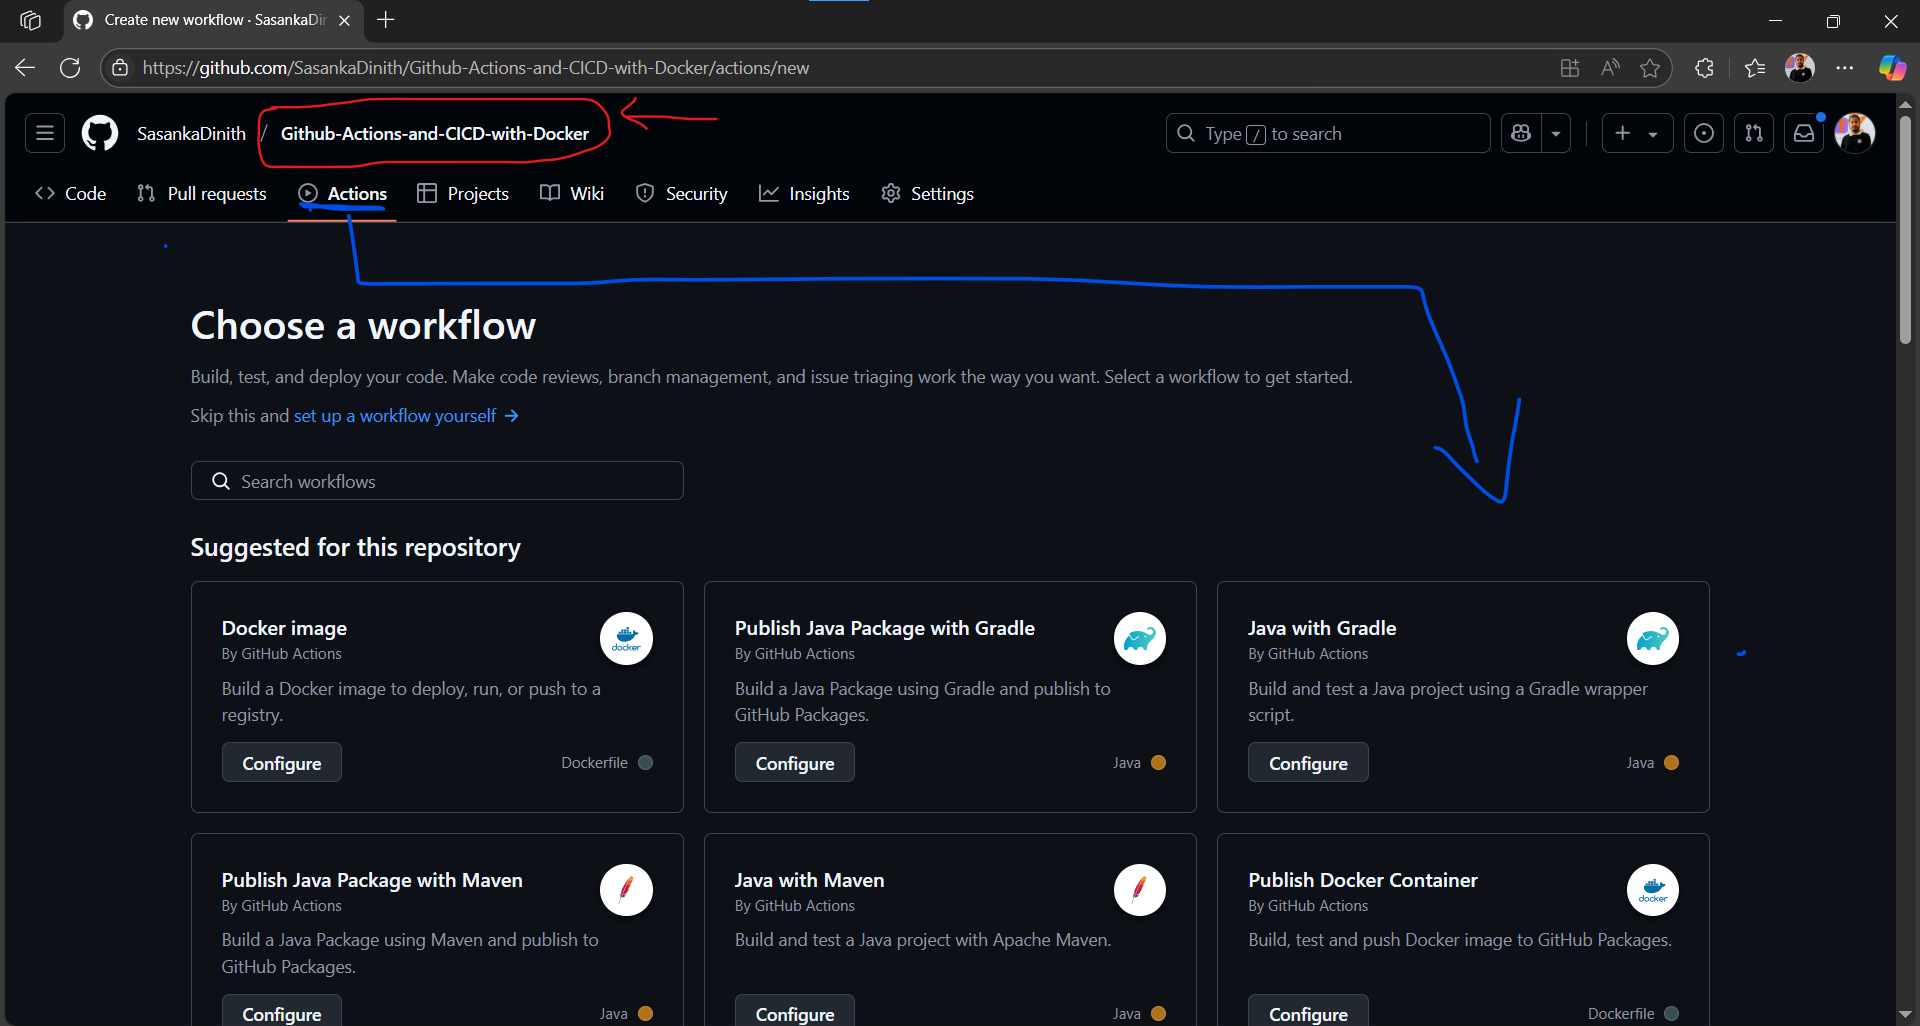Image resolution: width=1920 pixels, height=1026 pixels.
Task: Open the split screen icon in address bar
Action: [x=1570, y=68]
